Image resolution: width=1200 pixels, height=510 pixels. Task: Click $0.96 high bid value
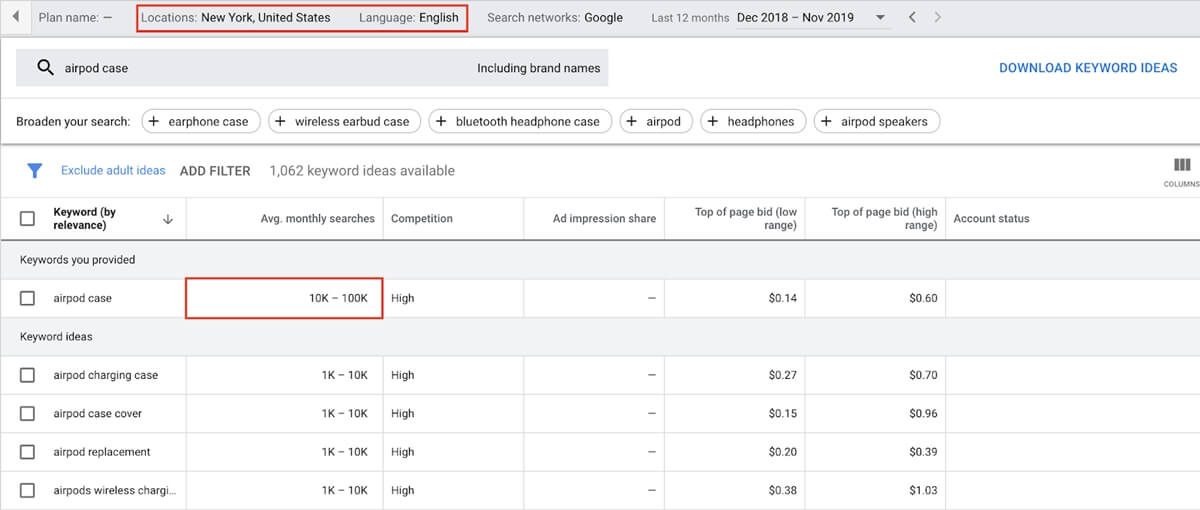tap(923, 413)
